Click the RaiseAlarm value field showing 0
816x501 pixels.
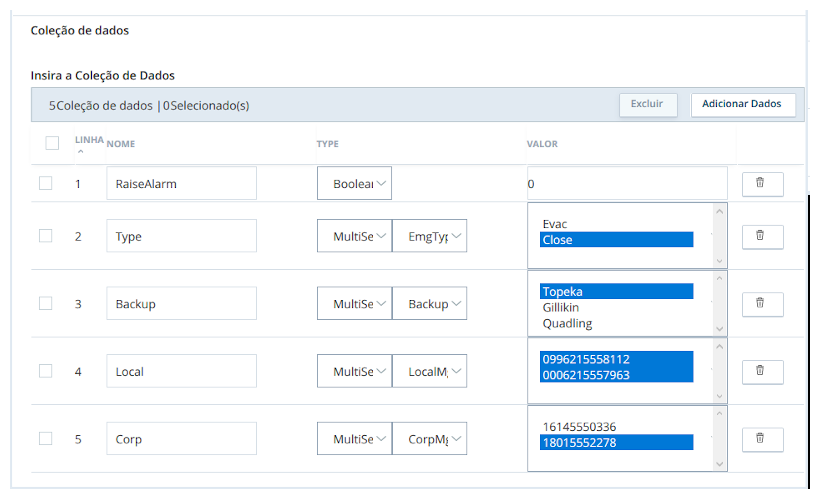click(x=627, y=183)
